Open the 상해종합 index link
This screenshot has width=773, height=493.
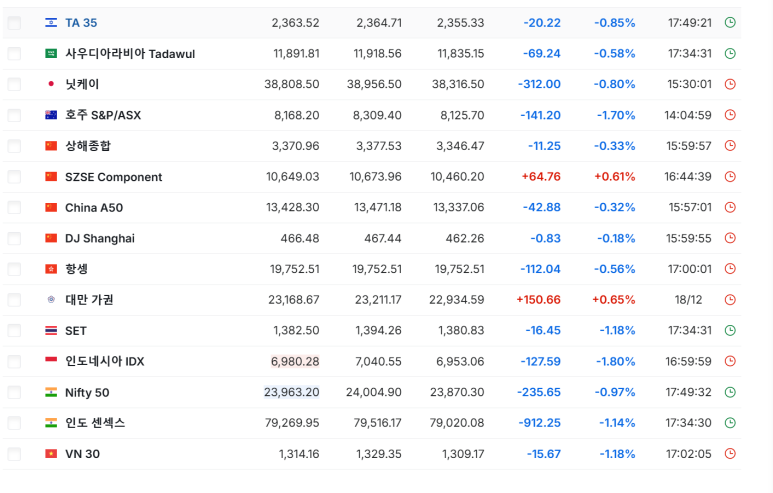88,145
